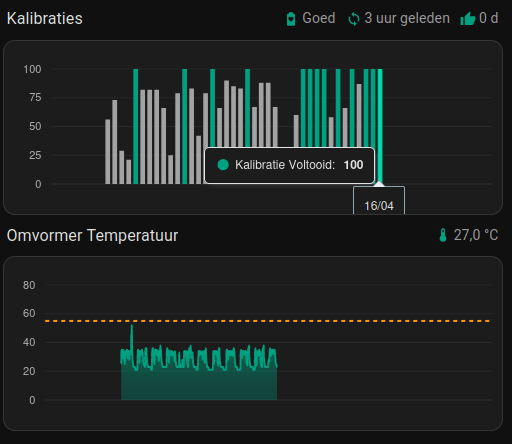The width and height of the screenshot is (512, 444).
Task: Click the '27,0 °C' temperature reading
Action: [476, 235]
